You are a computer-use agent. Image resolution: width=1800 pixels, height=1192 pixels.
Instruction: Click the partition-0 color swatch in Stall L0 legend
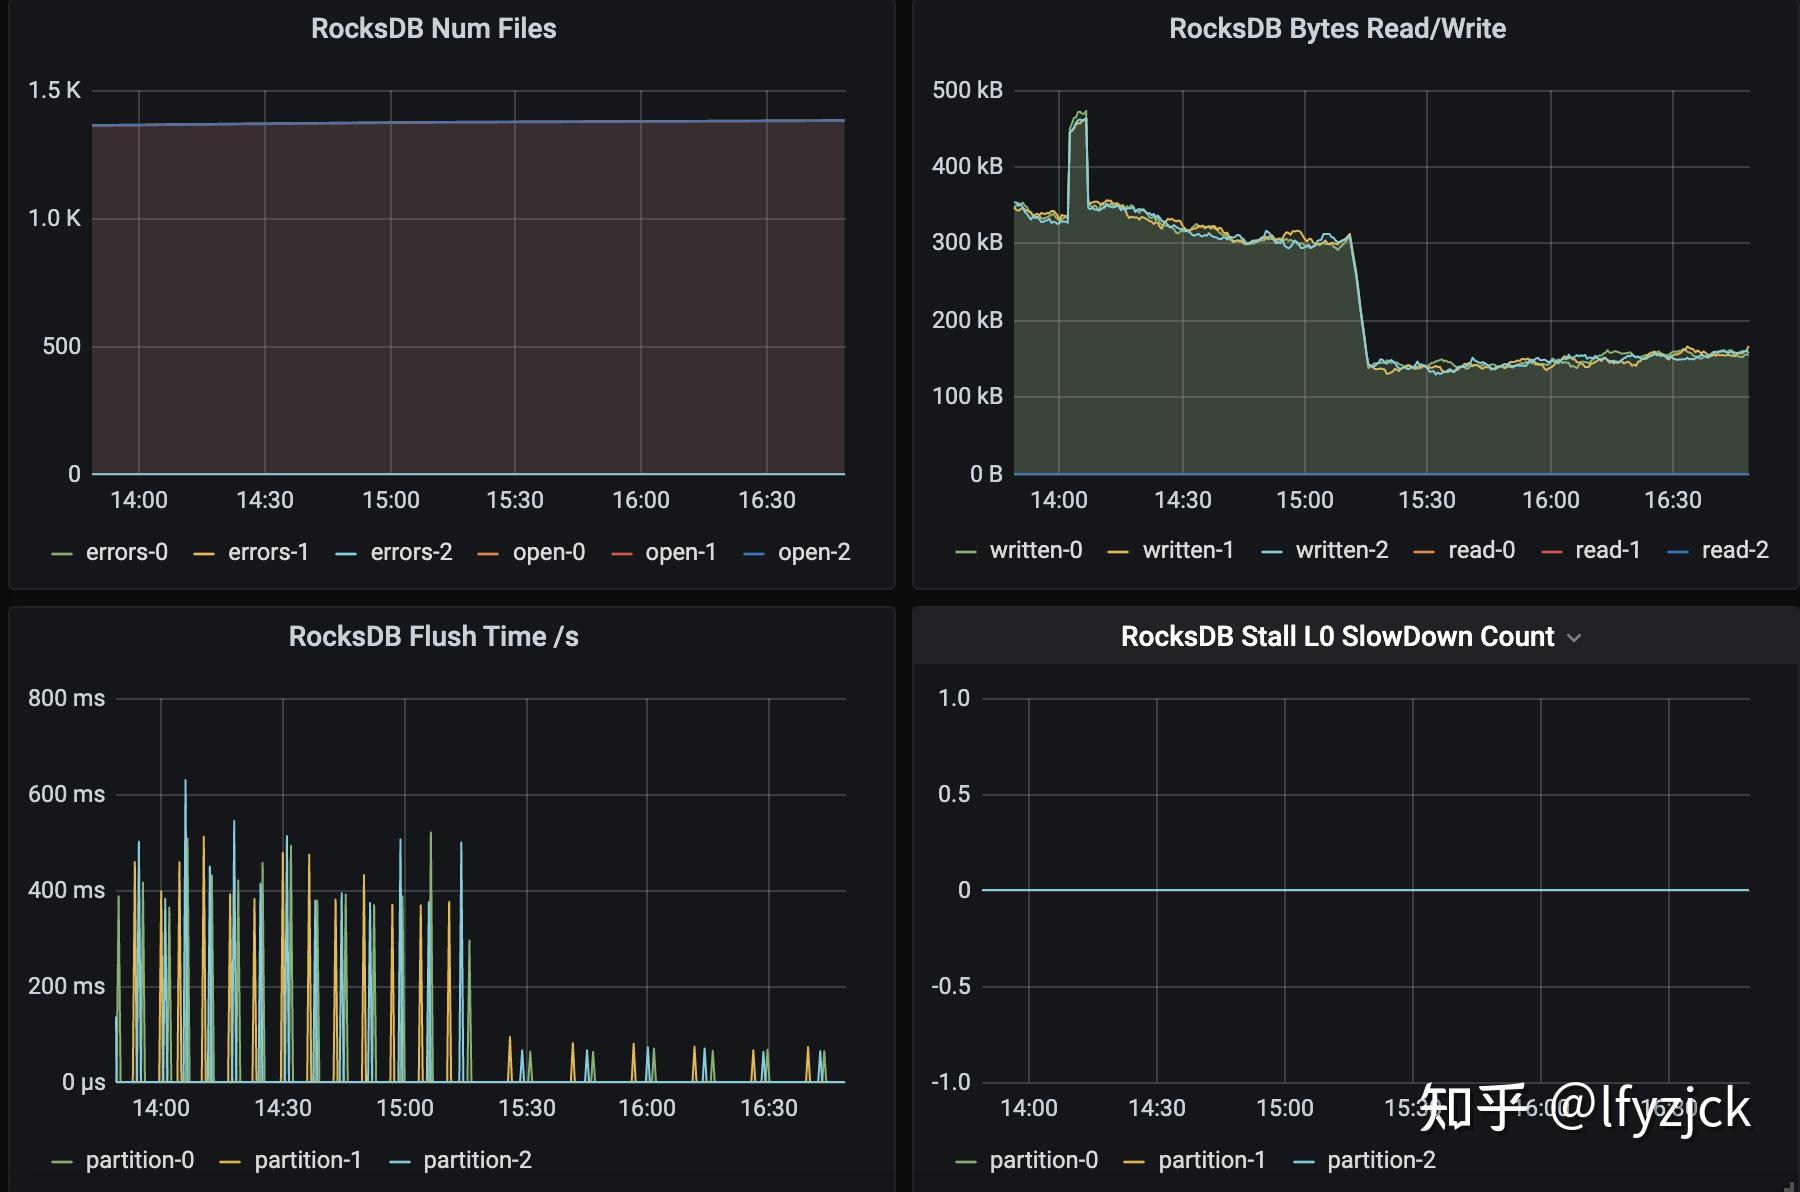965,1162
